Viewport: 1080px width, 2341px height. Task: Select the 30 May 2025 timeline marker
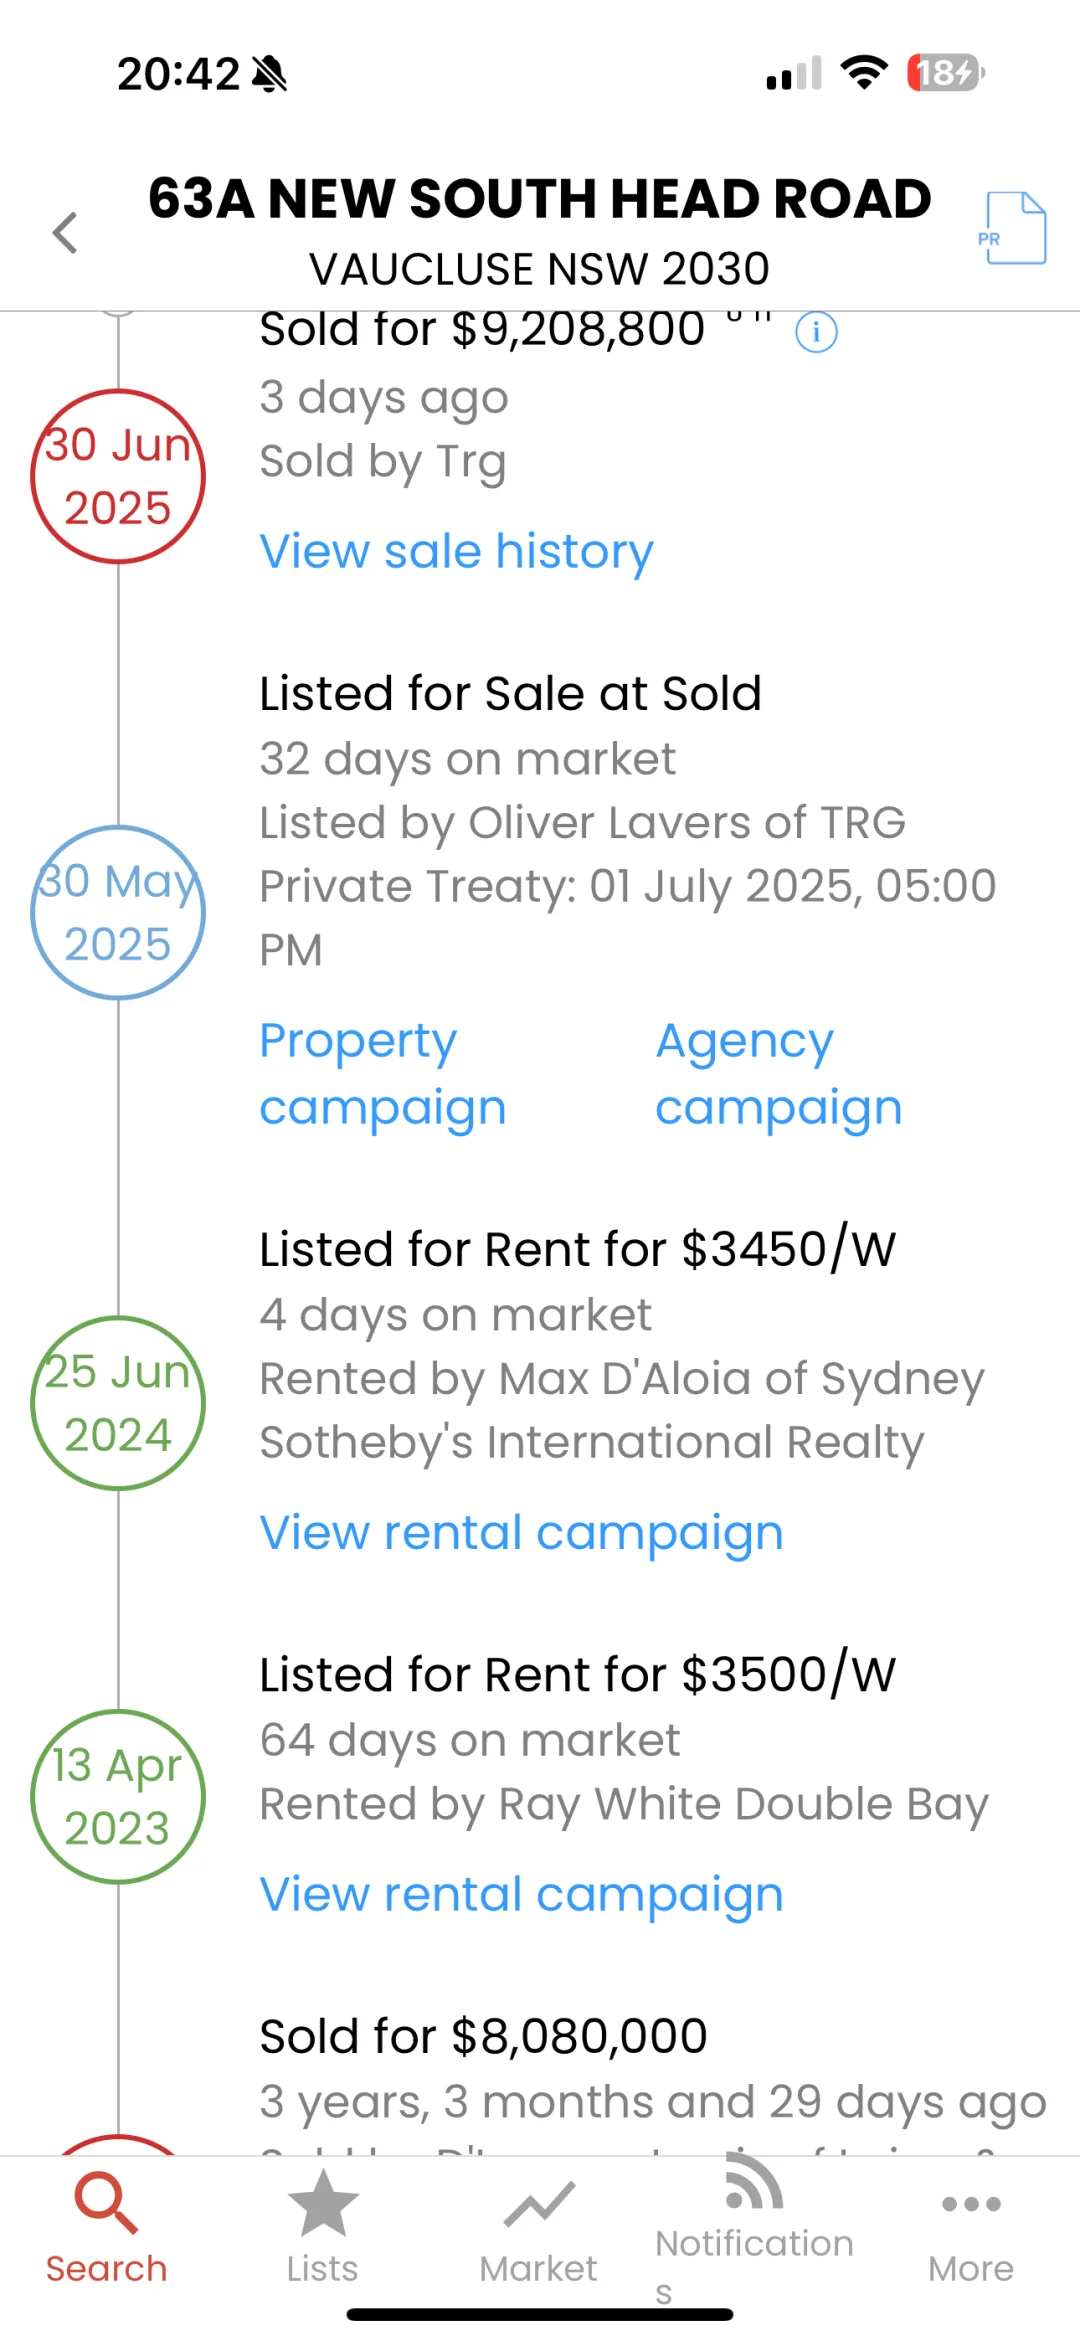pyautogui.click(x=118, y=912)
